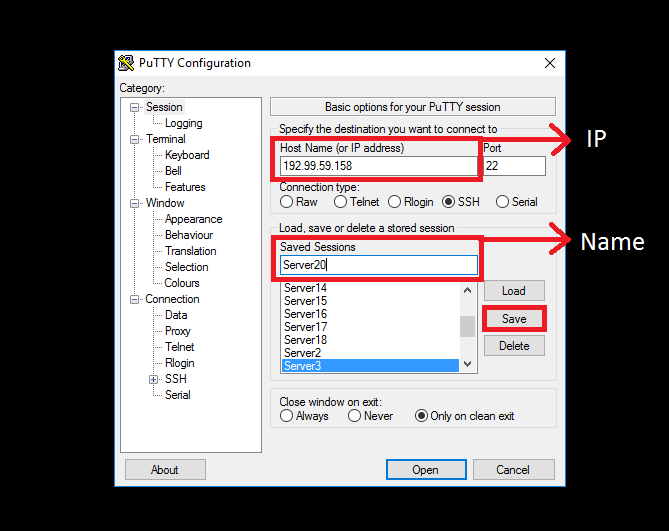Collapse the Connection category

pos(135,299)
